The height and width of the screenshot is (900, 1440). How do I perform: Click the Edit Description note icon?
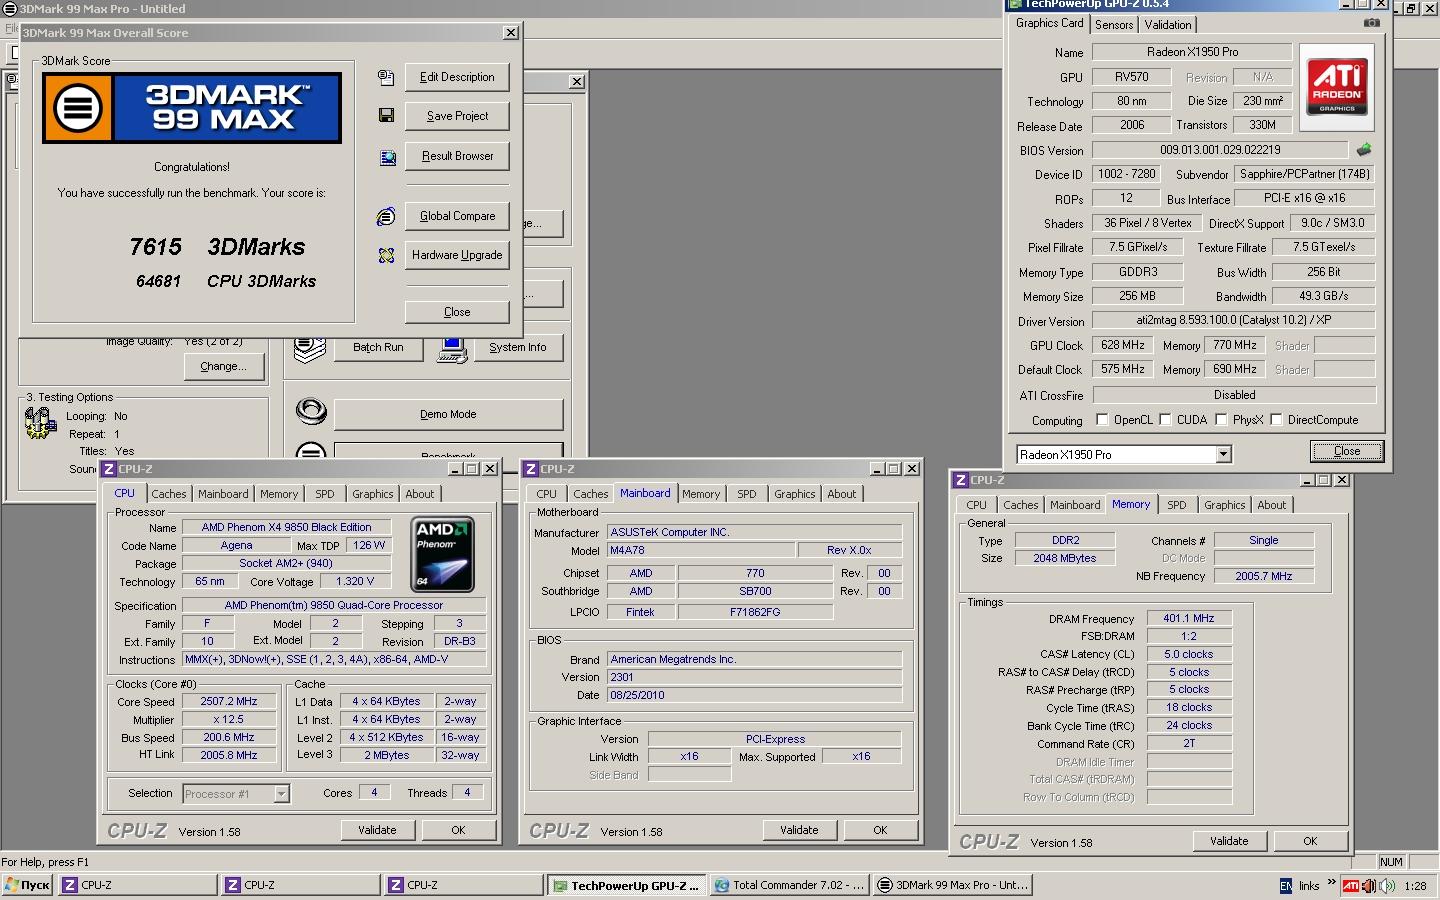coord(386,77)
